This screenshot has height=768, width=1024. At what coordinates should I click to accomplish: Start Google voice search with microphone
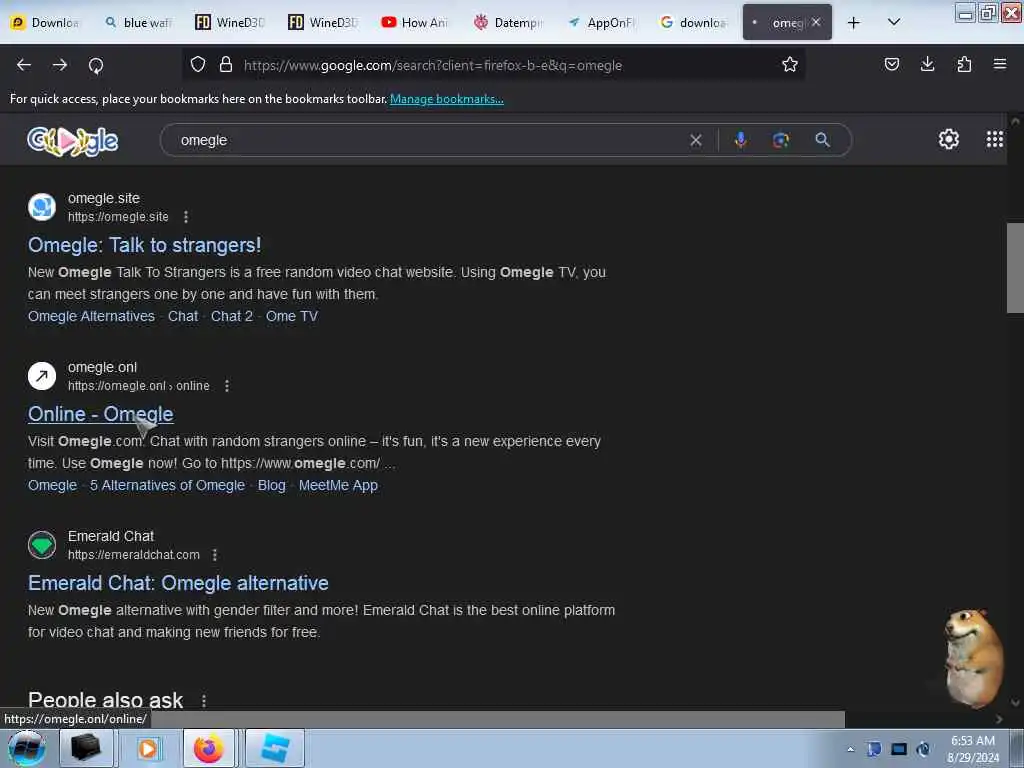[x=741, y=140]
